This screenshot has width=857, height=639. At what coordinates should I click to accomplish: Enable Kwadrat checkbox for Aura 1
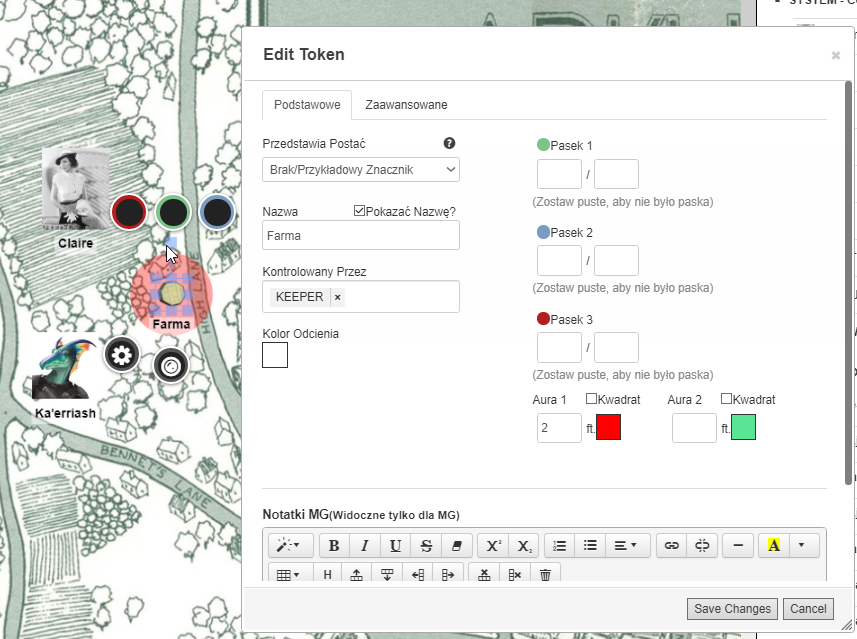591,399
